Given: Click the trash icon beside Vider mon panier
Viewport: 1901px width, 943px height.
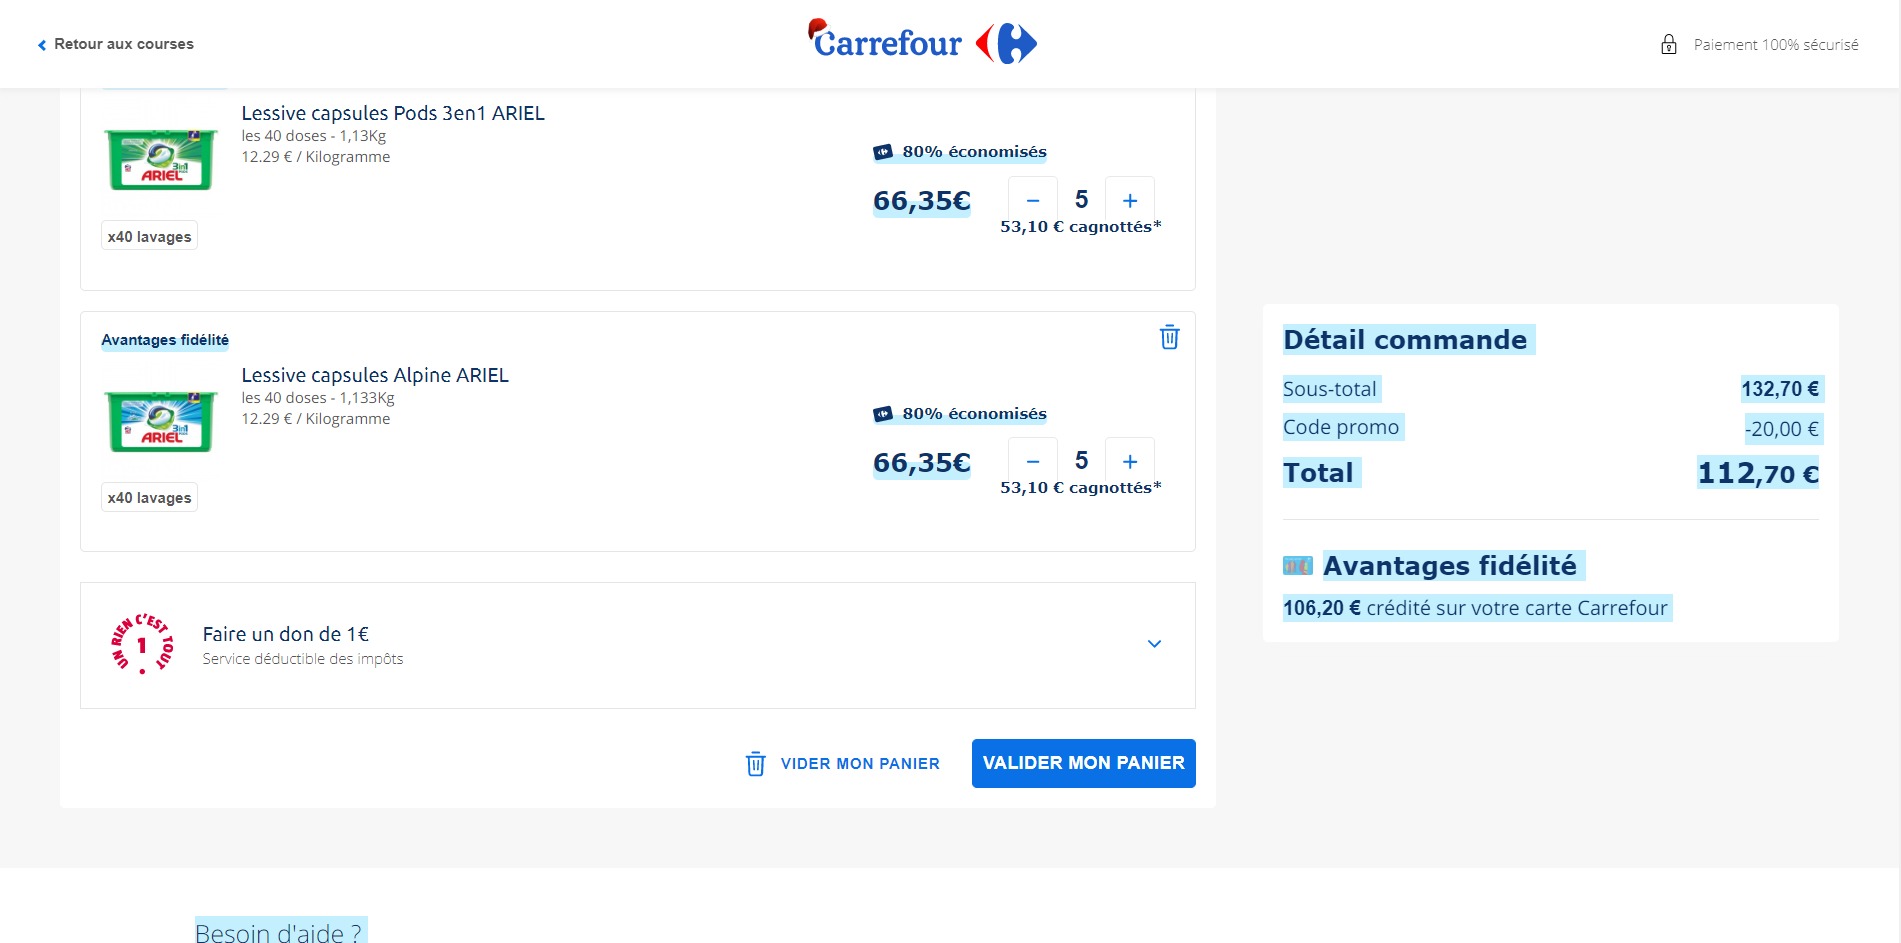Looking at the screenshot, I should [x=756, y=764].
